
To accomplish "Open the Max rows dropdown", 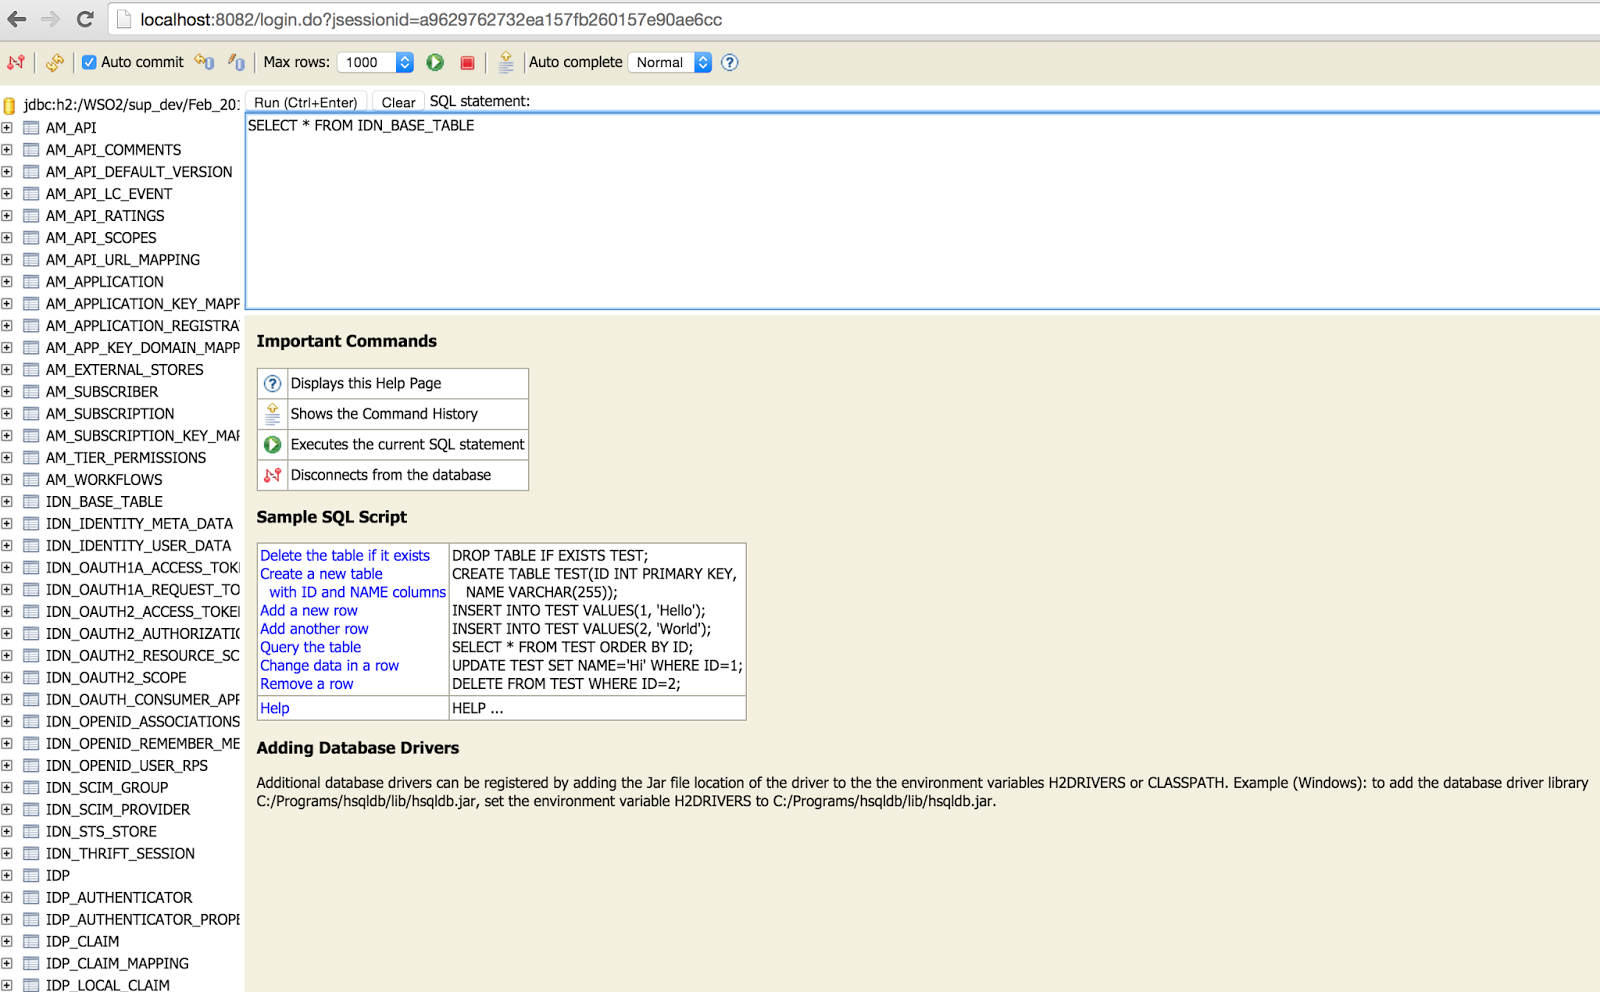I will (375, 62).
